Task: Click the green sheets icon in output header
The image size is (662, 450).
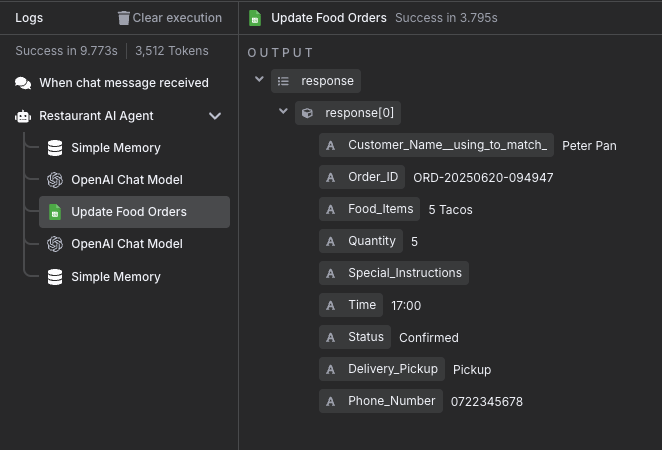Action: point(255,18)
